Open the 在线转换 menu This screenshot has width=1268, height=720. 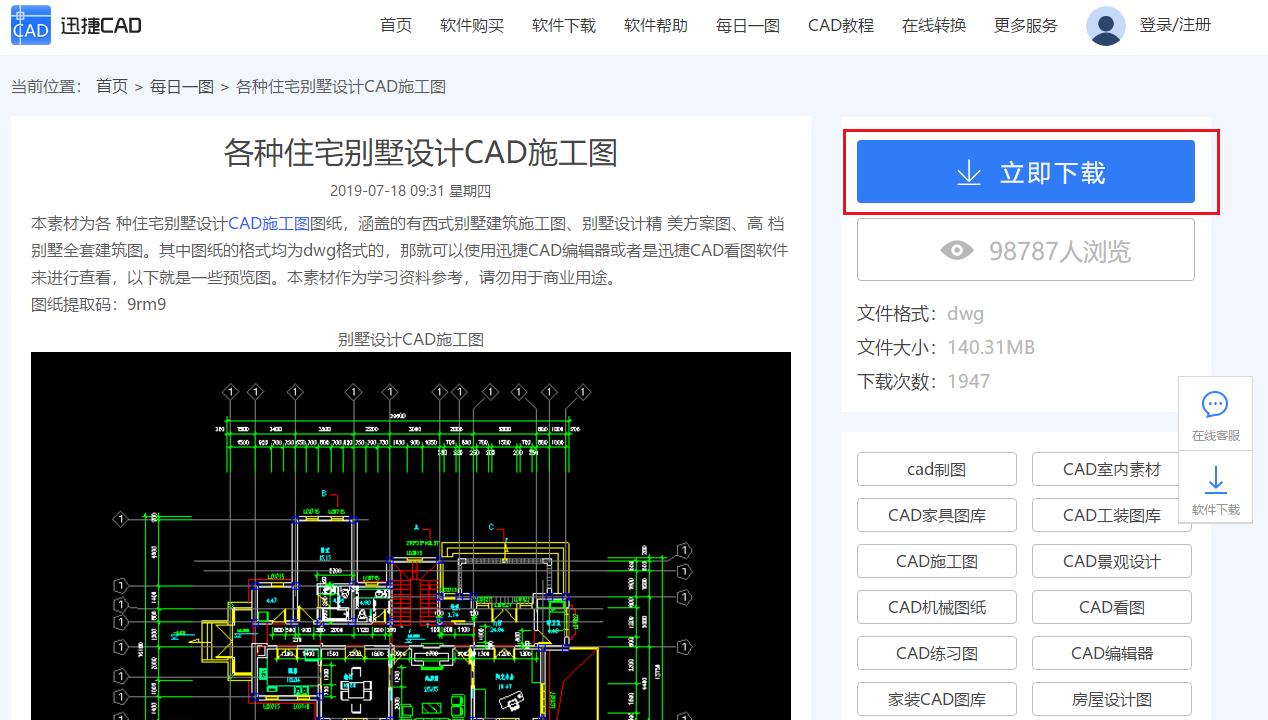click(x=932, y=26)
